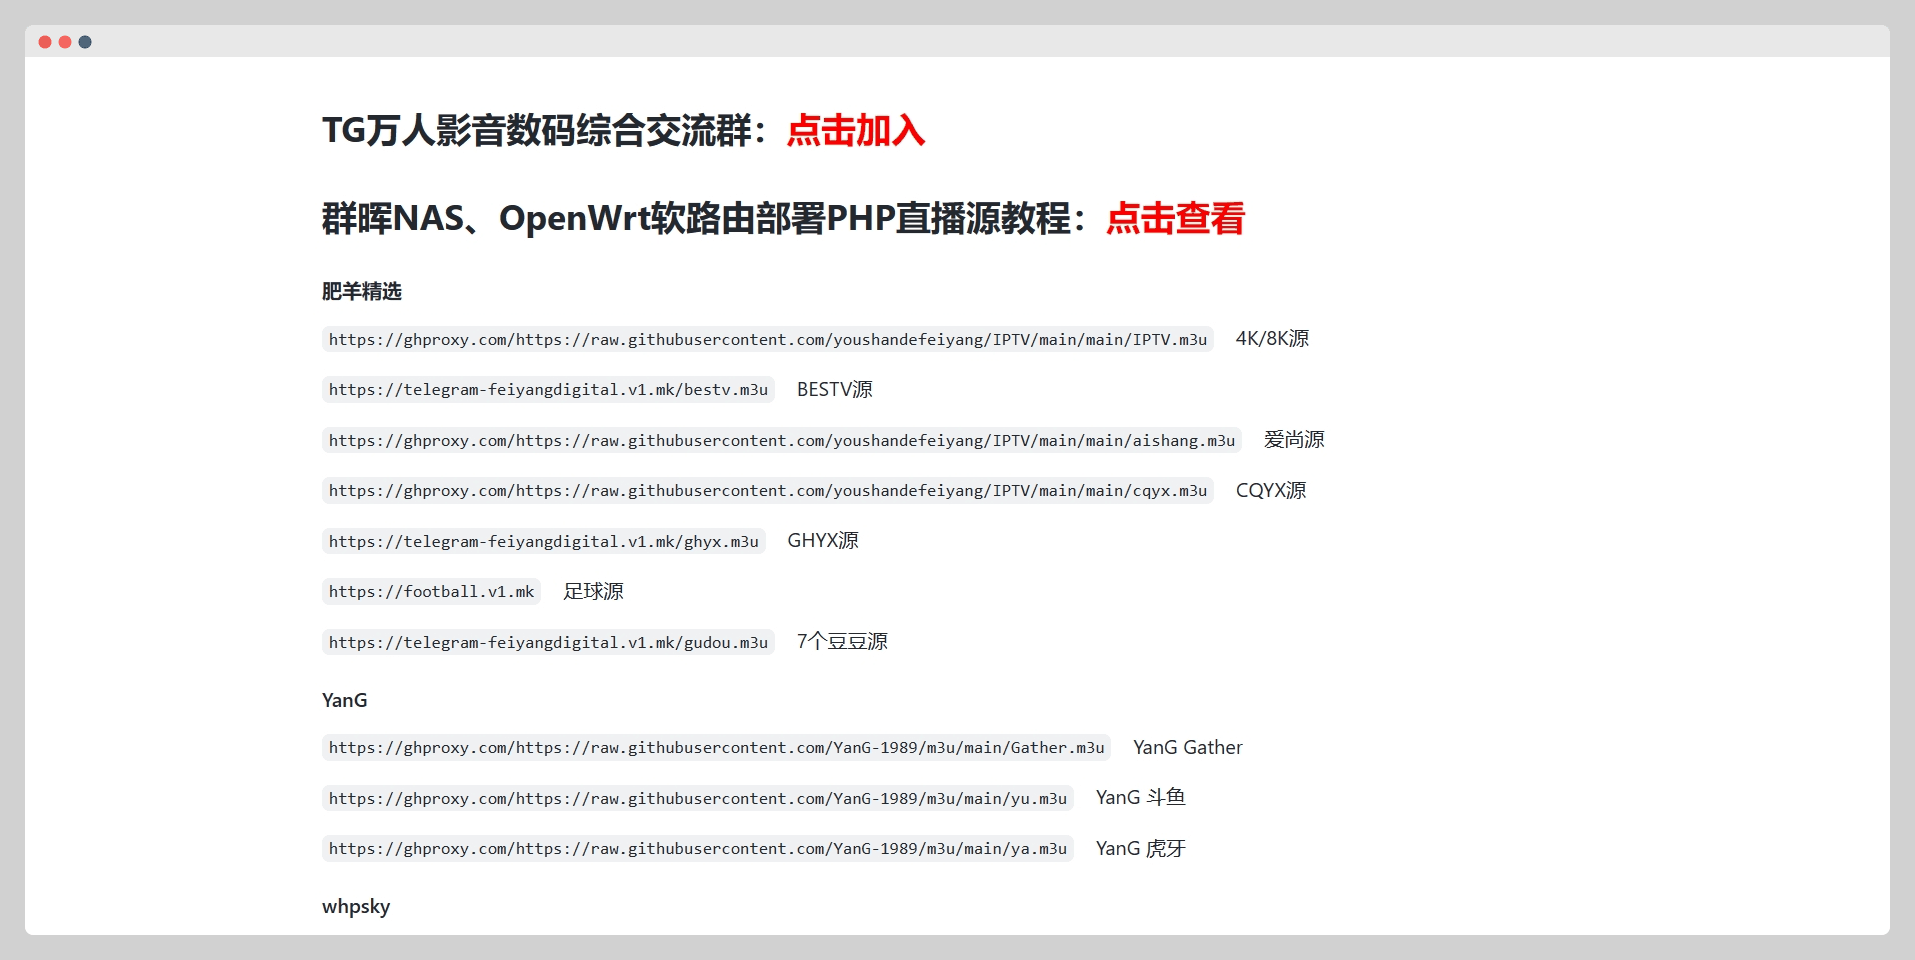Click the 点击加入 link

point(855,131)
